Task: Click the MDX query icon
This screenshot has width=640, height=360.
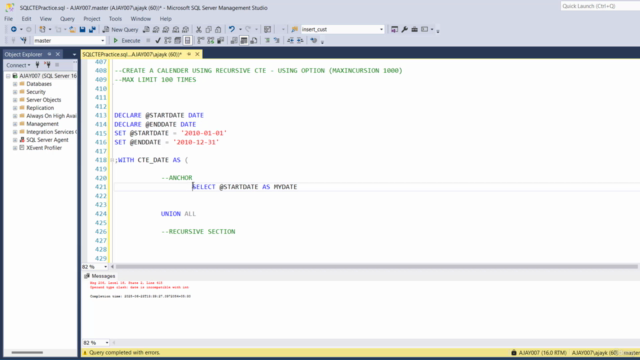Action: [156, 29]
